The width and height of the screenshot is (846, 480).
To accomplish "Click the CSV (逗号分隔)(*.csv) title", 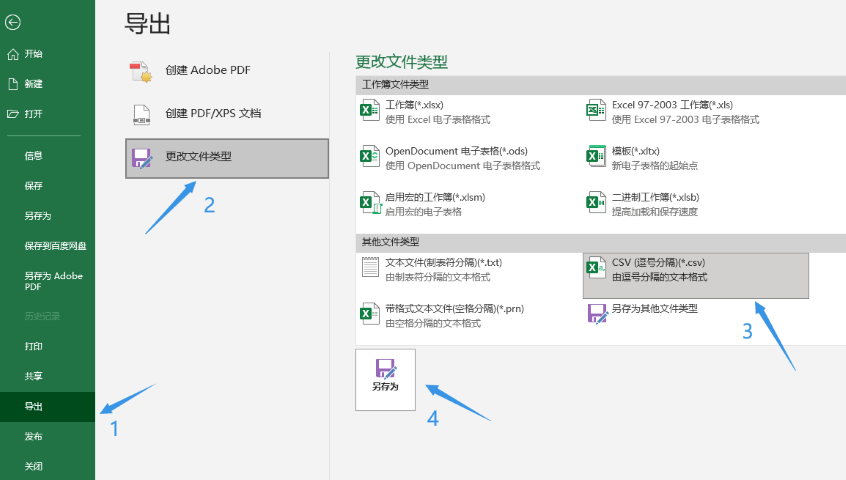I will [x=658, y=263].
